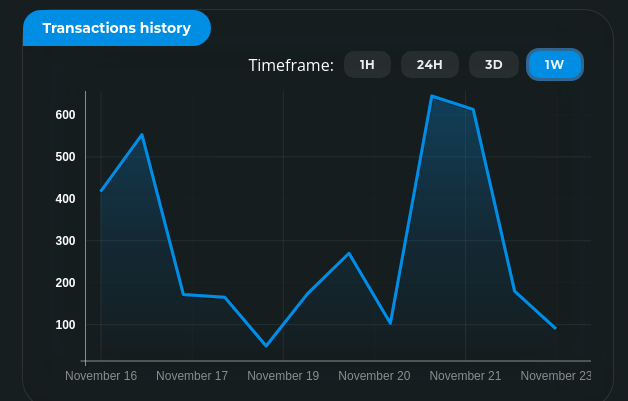
Task: Click the November 17 axis label
Action: pyautogui.click(x=192, y=376)
